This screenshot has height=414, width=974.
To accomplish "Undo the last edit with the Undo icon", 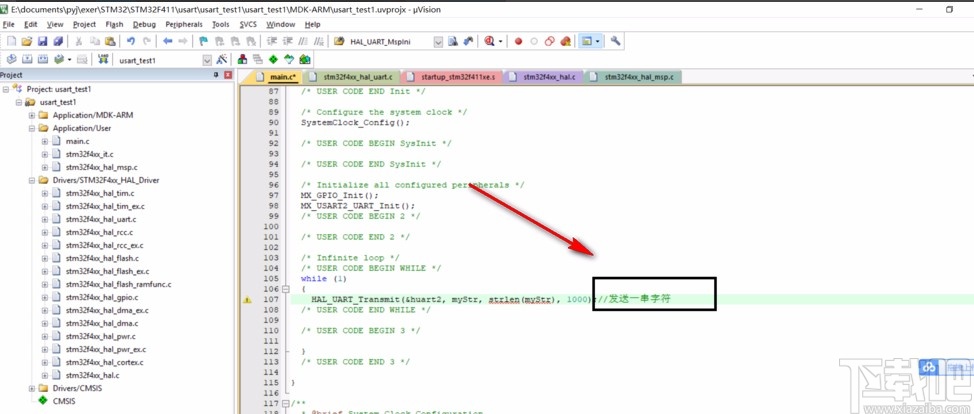I will 130,41.
